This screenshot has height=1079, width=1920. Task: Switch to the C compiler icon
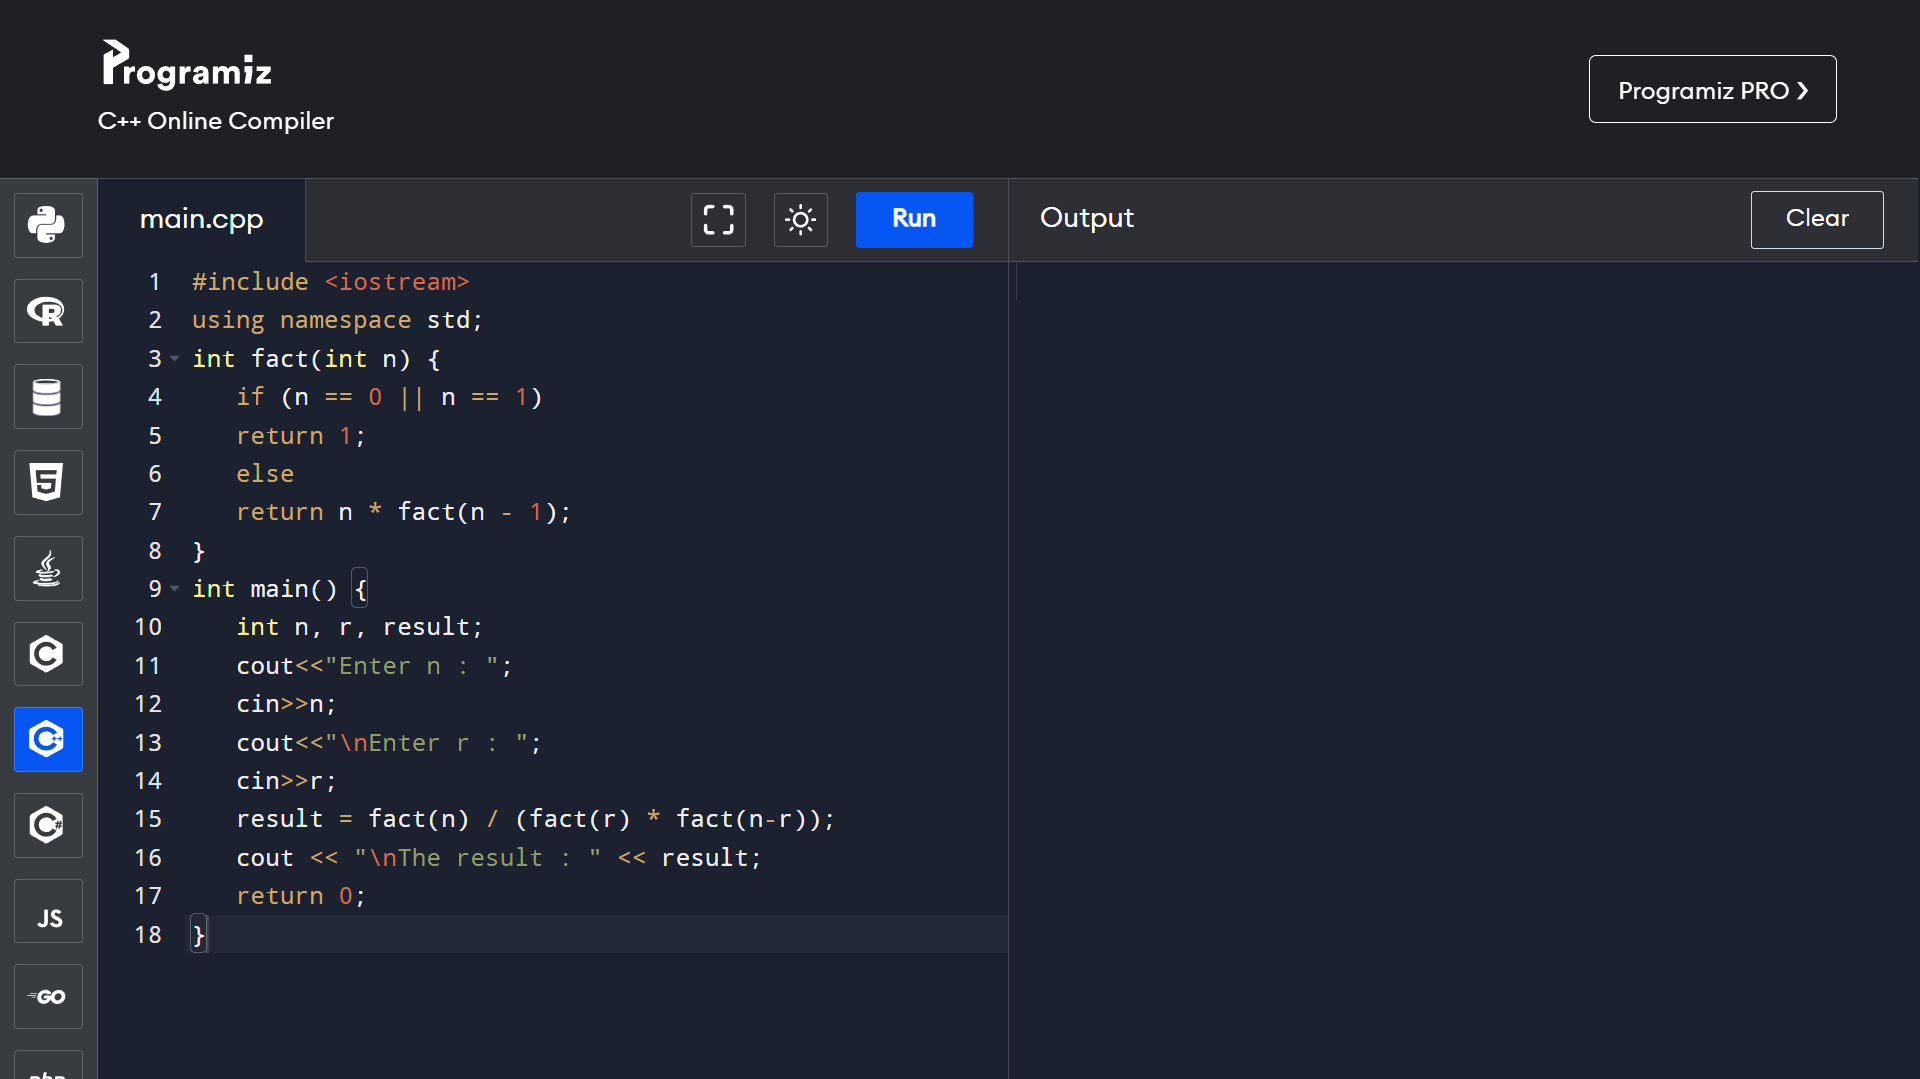point(48,654)
